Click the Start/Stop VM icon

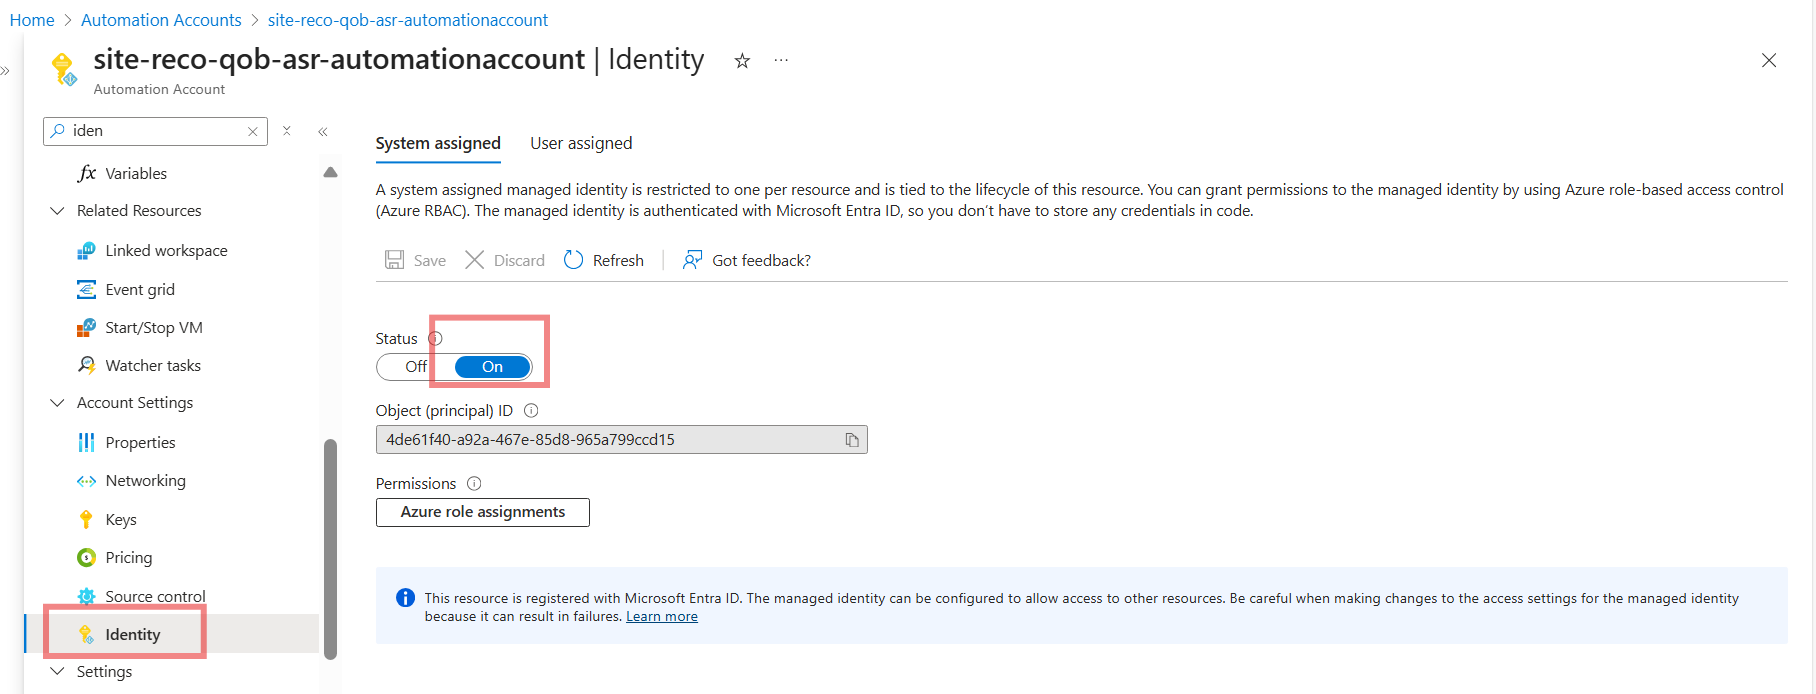click(87, 327)
